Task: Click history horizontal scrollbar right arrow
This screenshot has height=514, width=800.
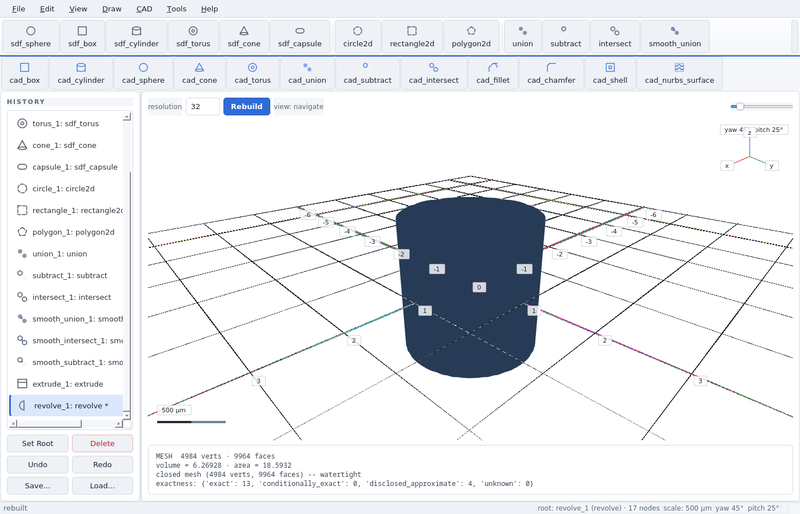Action: tap(118, 424)
